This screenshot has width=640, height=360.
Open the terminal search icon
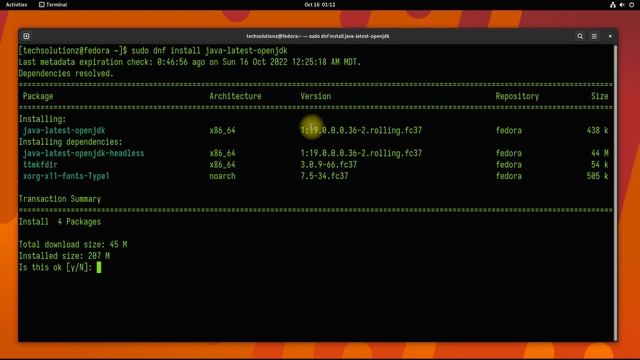[580, 36]
